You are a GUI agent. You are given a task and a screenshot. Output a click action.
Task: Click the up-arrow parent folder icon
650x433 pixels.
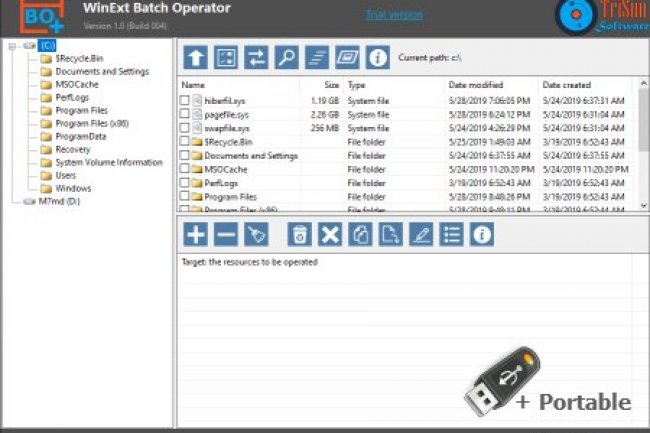tap(196, 57)
